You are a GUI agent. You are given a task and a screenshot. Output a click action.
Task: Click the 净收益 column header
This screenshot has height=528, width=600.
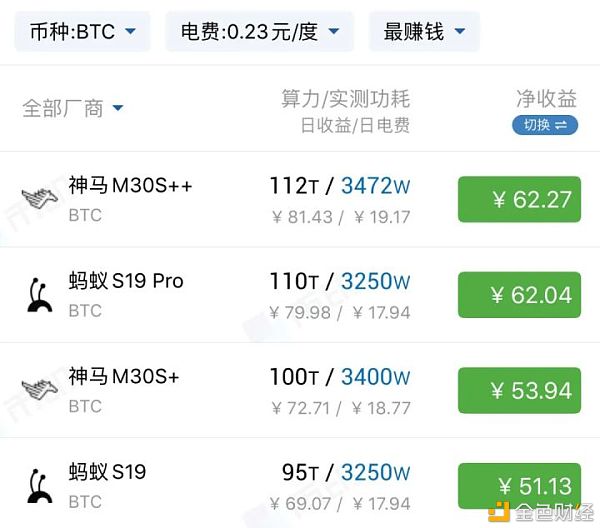pos(546,99)
